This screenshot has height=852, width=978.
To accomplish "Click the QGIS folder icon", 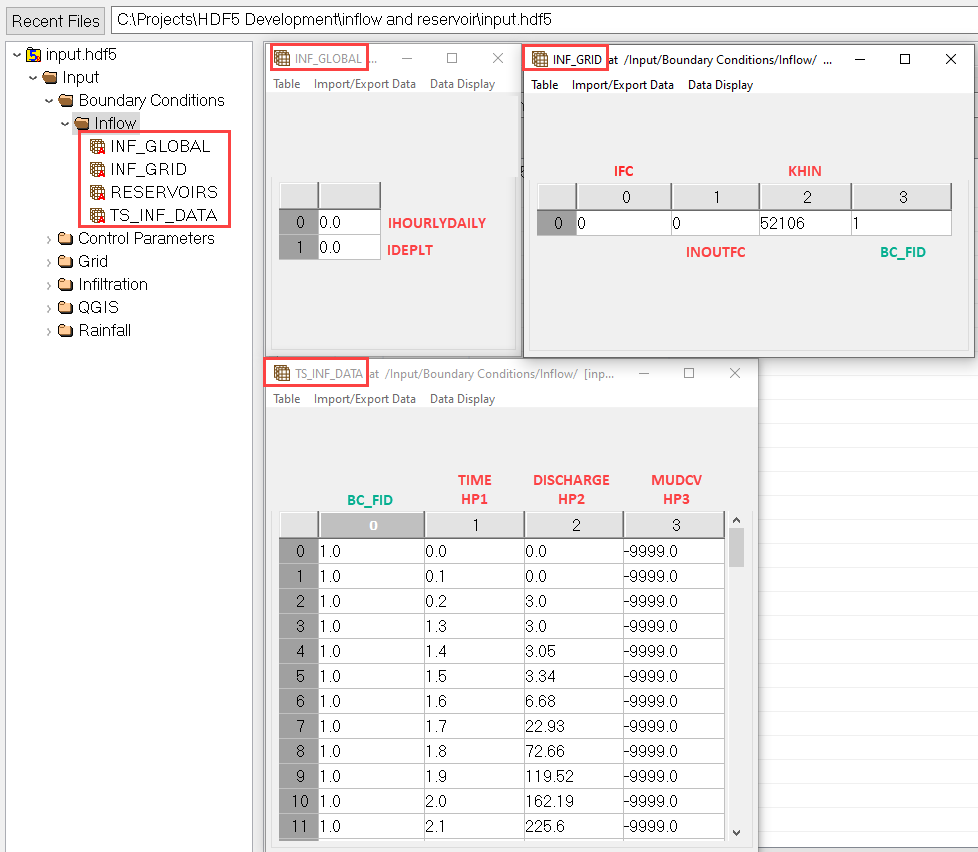I will [x=65, y=308].
